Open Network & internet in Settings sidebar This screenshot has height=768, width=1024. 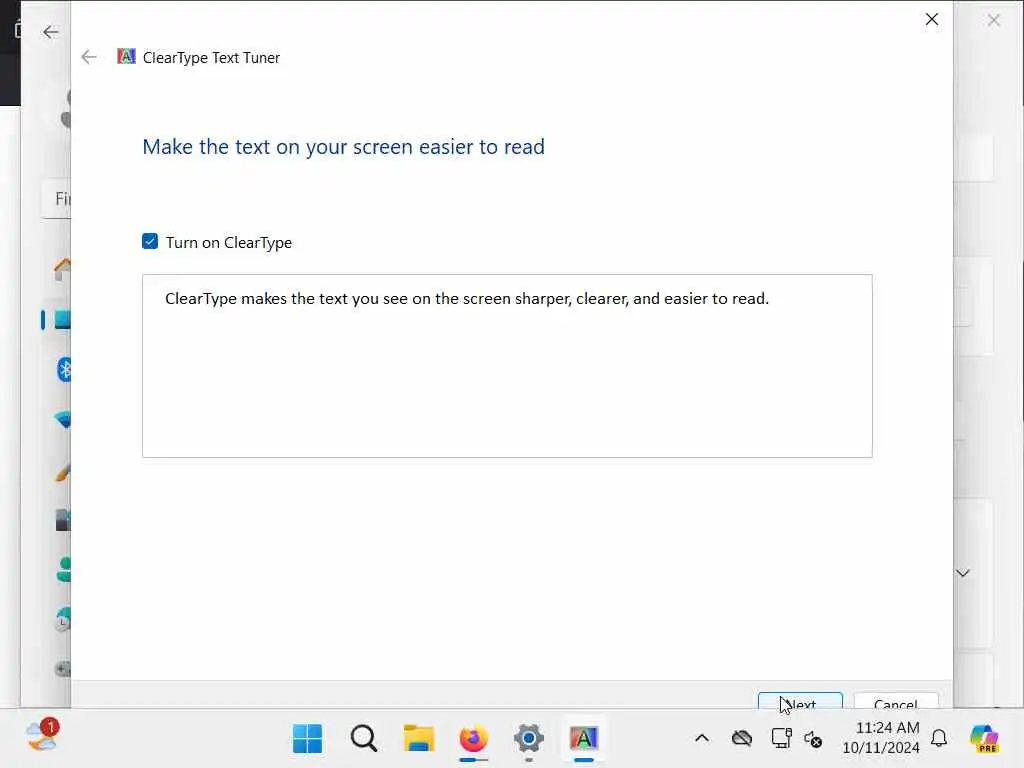[x=63, y=420]
